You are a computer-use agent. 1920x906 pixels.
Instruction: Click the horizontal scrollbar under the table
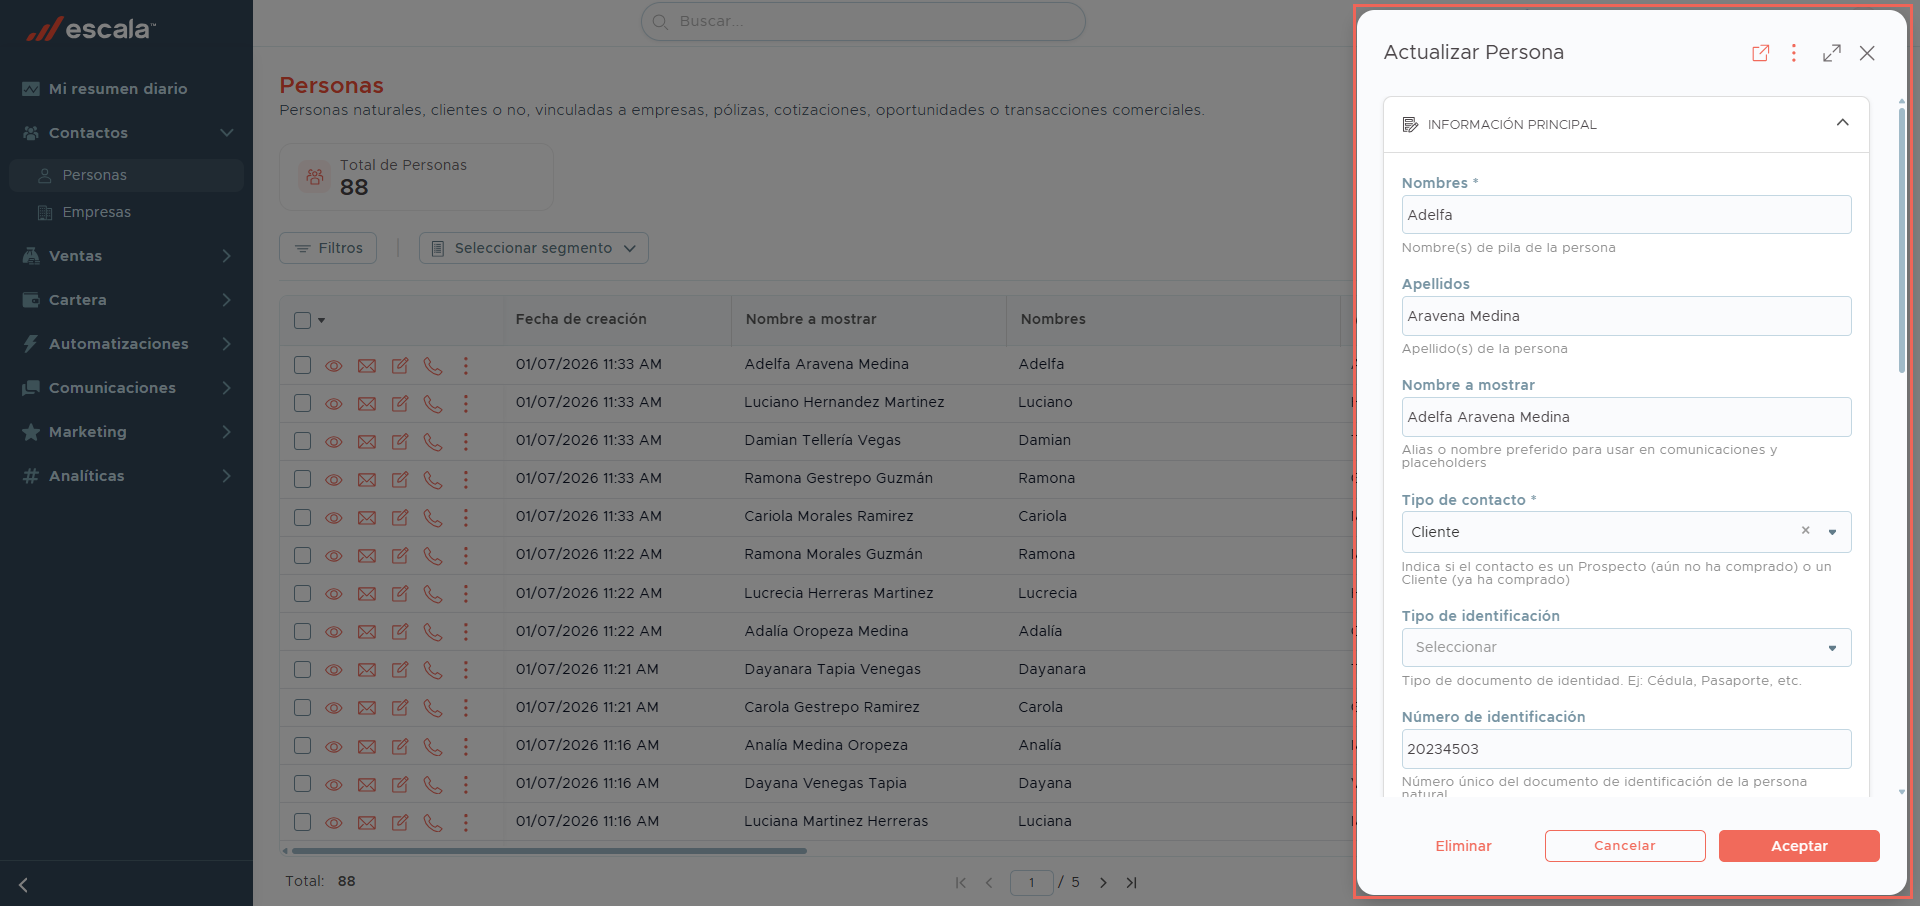click(x=548, y=851)
